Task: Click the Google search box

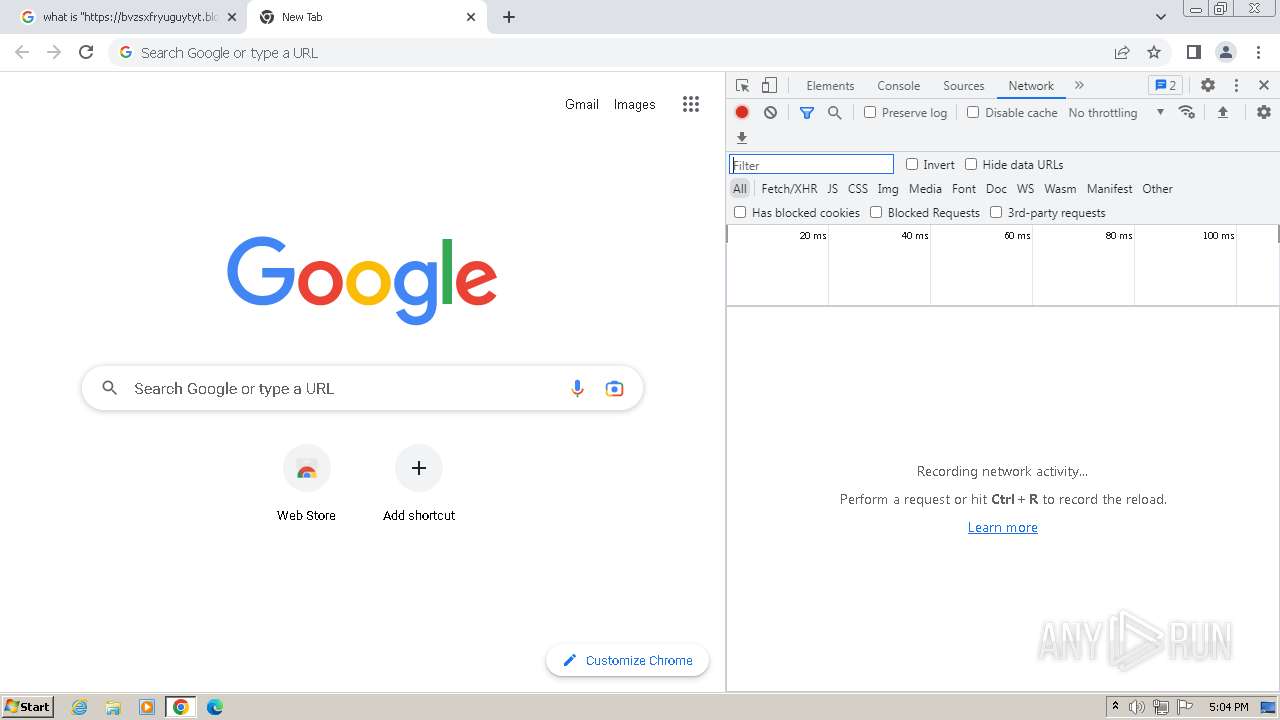Action: pyautogui.click(x=362, y=389)
